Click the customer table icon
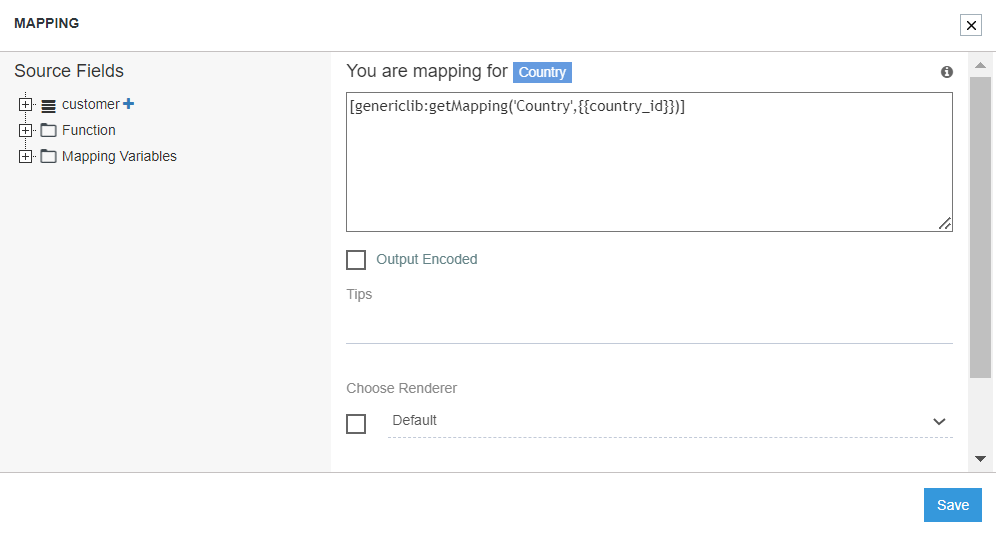The width and height of the screenshot is (996, 536). (x=48, y=105)
